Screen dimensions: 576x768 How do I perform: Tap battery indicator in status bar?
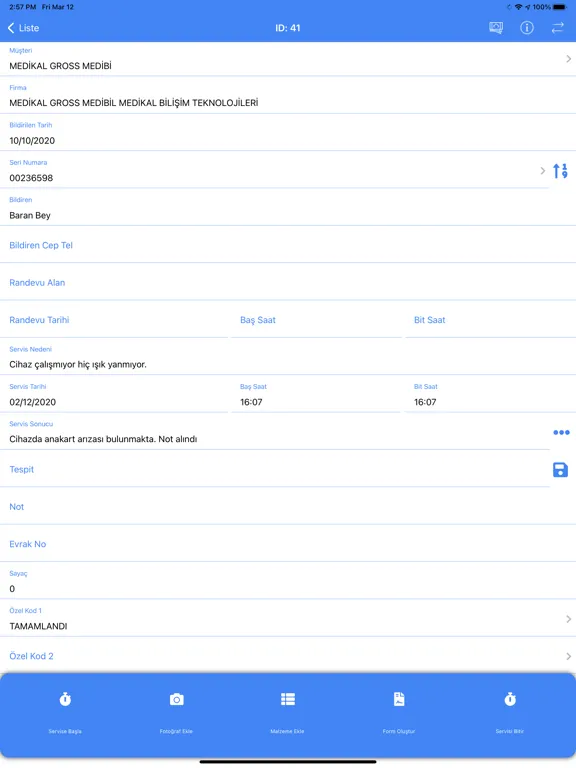point(559,7)
